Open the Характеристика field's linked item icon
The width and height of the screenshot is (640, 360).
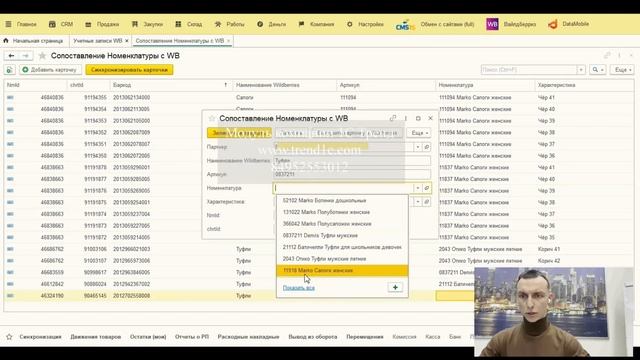pyautogui.click(x=427, y=202)
